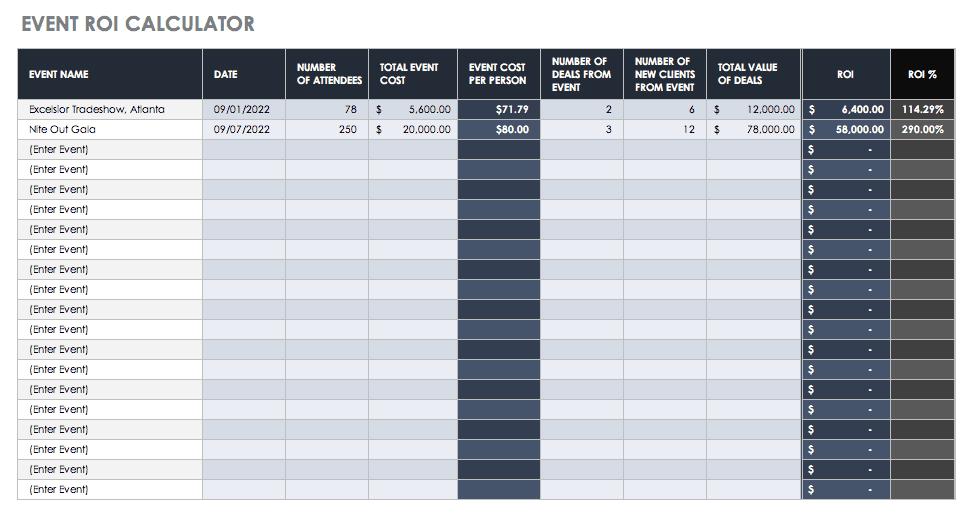Viewport: 978px width, 529px height.
Task: Select the Event Cost Per Person header
Action: (498, 74)
